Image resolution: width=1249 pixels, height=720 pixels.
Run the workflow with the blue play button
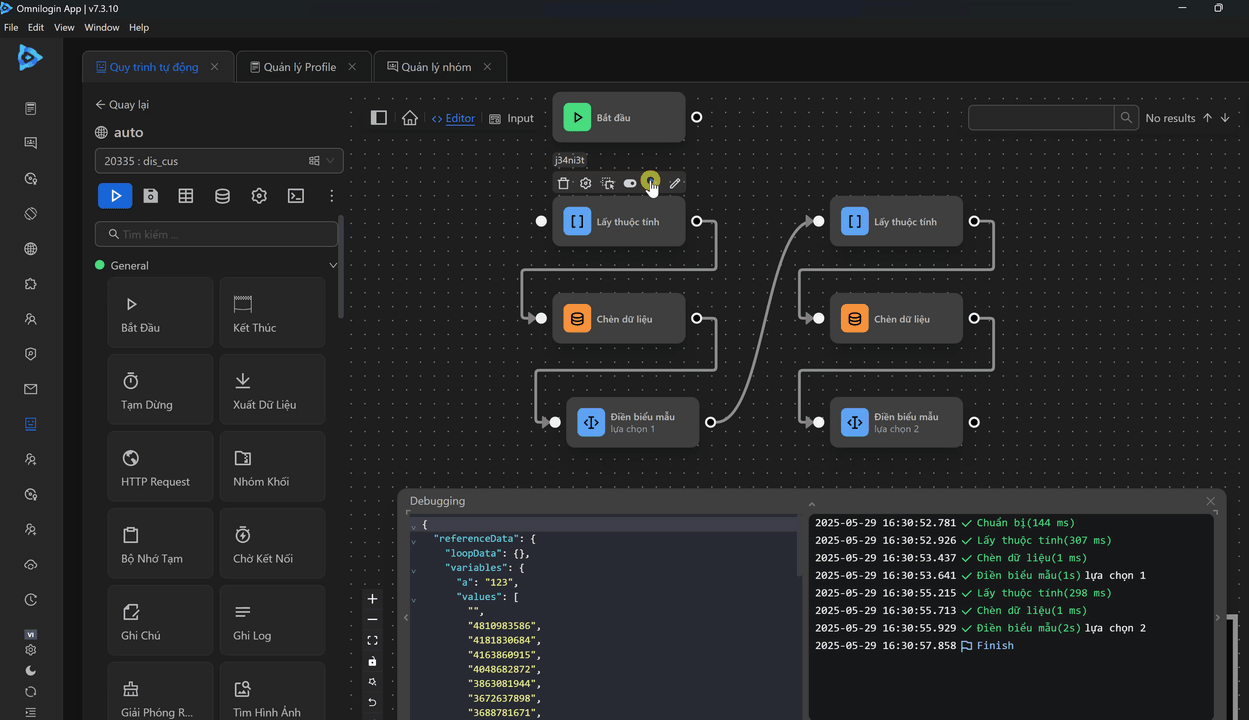(115, 196)
